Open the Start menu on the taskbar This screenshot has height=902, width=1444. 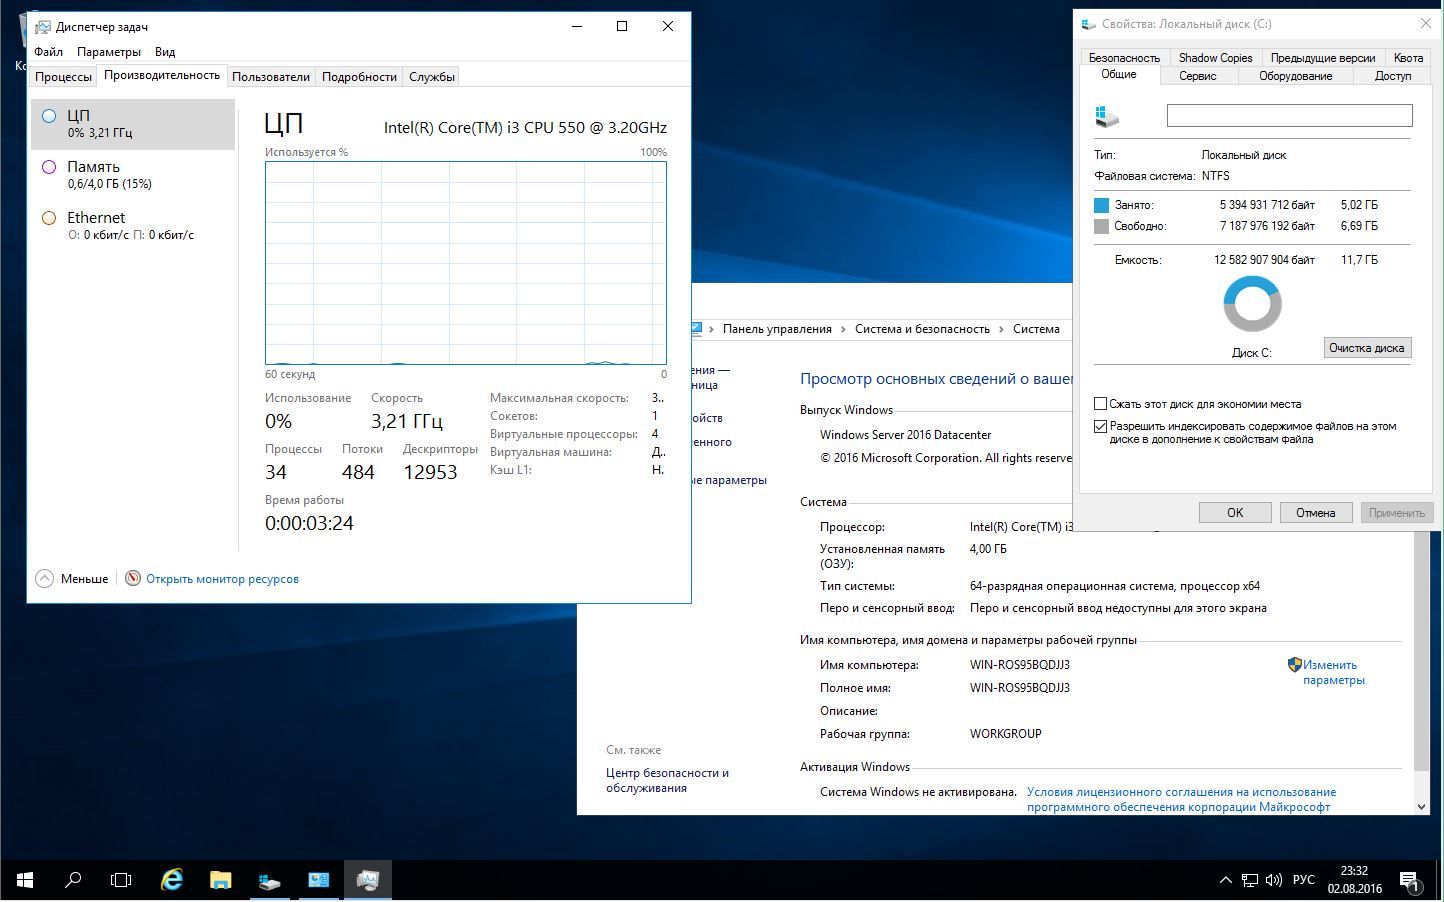click(24, 880)
